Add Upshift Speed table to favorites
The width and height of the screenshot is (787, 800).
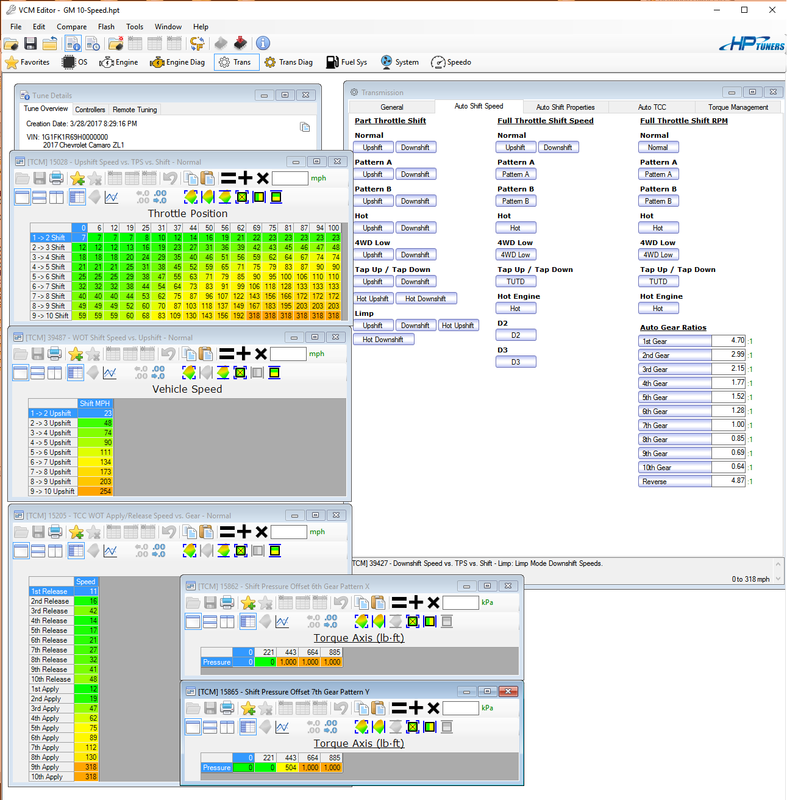[78, 178]
